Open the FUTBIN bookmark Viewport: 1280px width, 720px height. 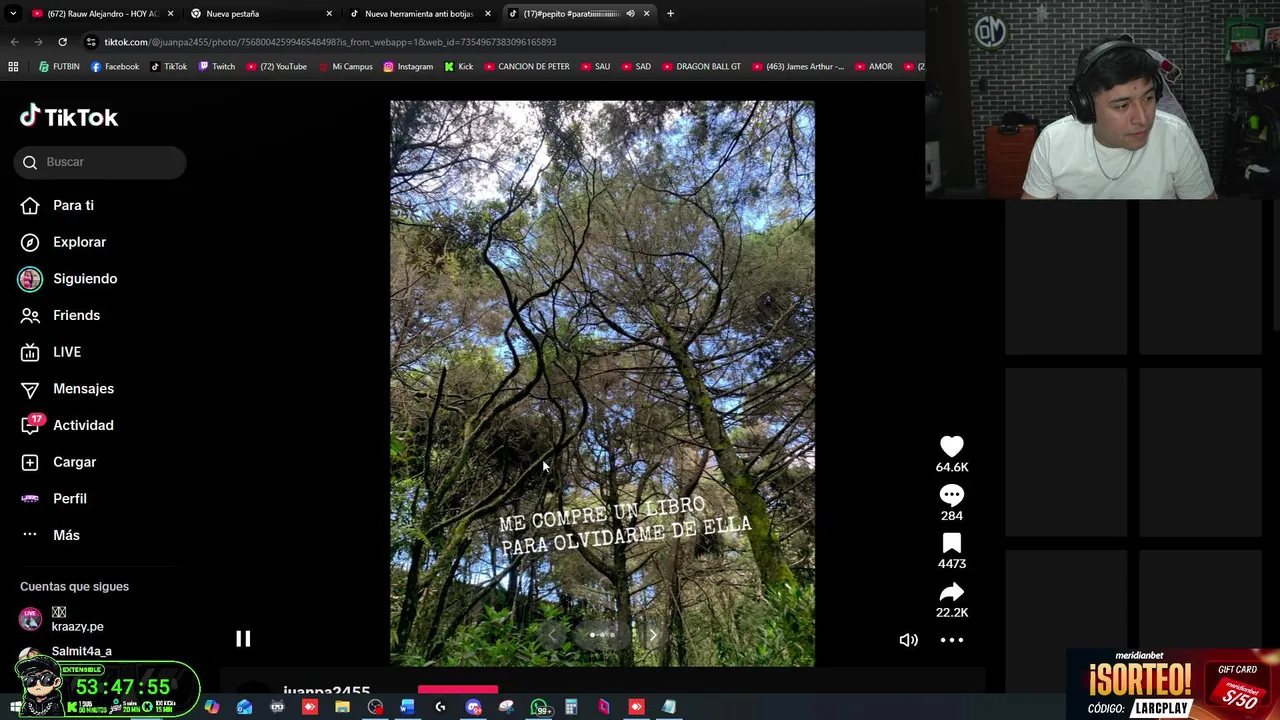pos(59,67)
